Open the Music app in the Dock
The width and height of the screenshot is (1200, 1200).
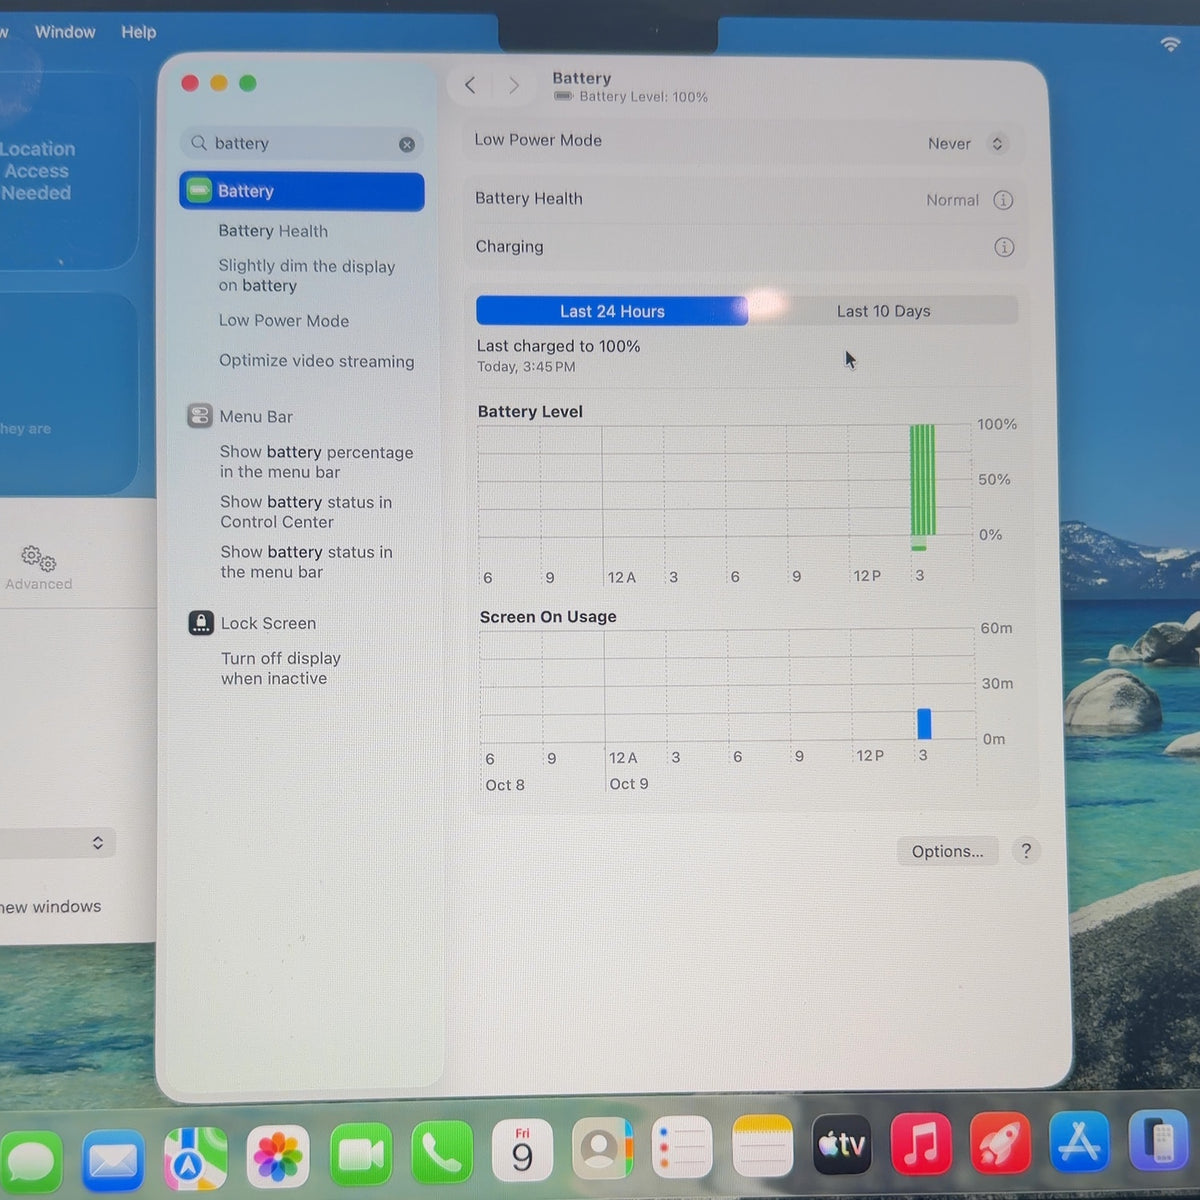coord(921,1142)
